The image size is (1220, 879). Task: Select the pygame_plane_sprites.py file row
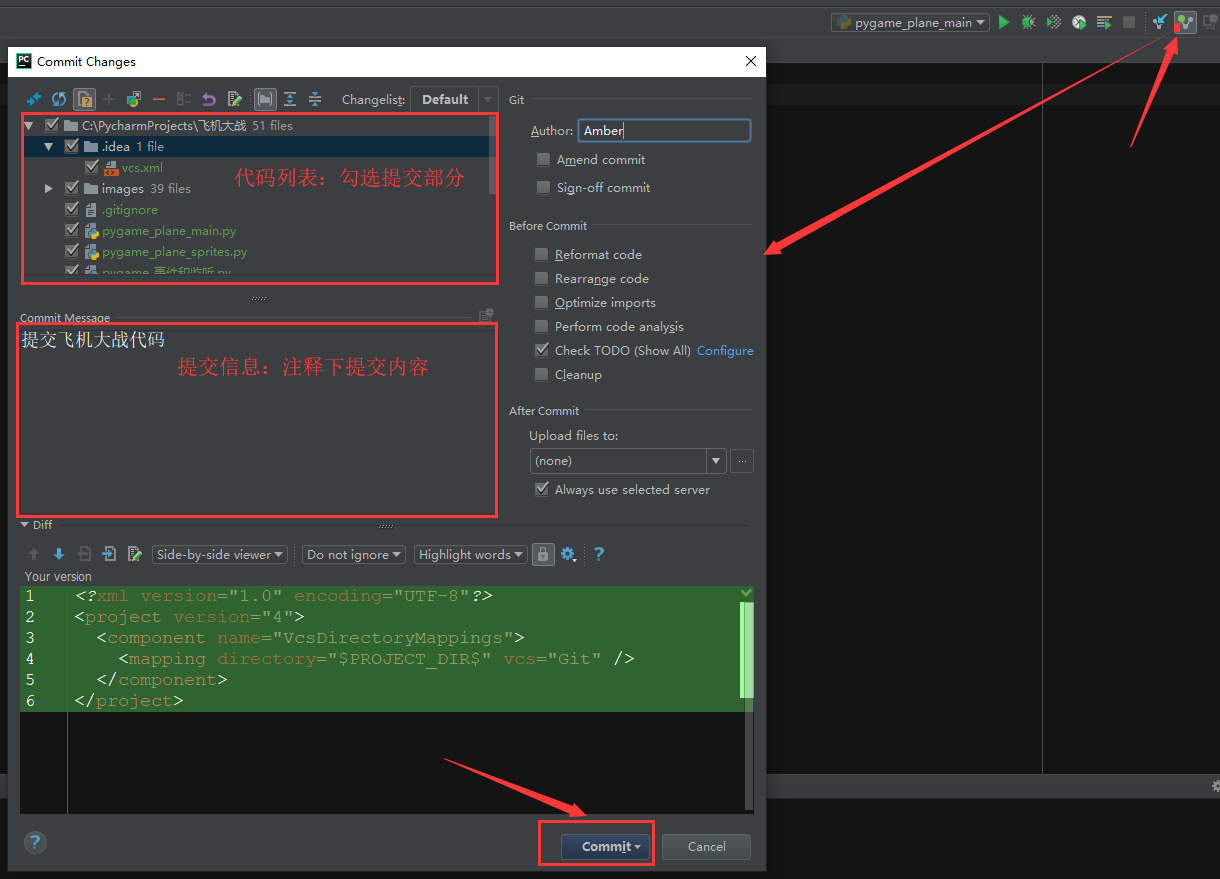256,252
